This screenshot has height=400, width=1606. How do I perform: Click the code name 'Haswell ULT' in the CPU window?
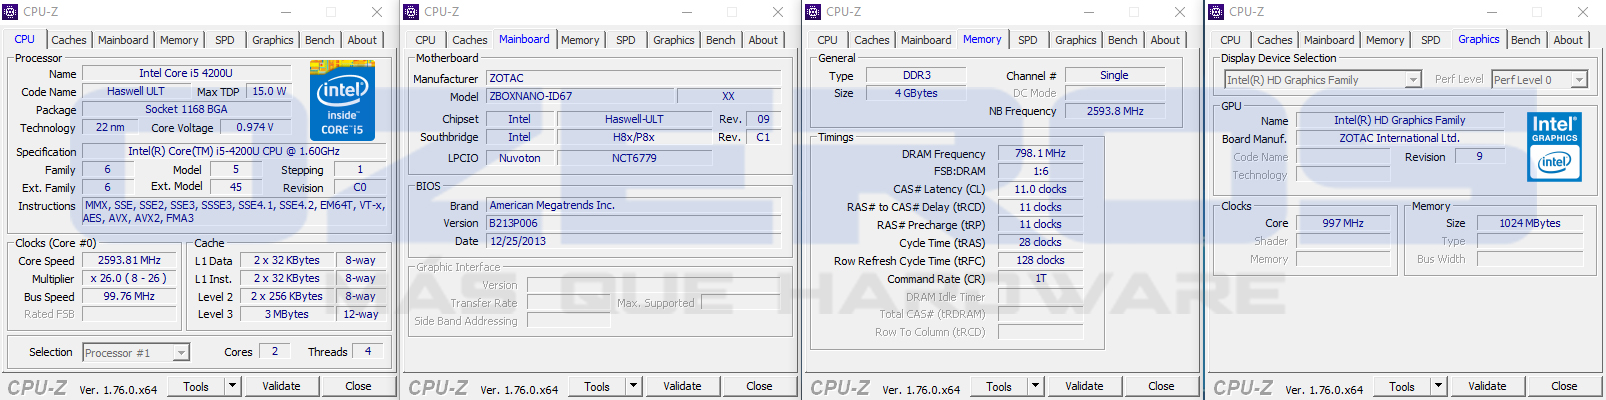coord(136,91)
